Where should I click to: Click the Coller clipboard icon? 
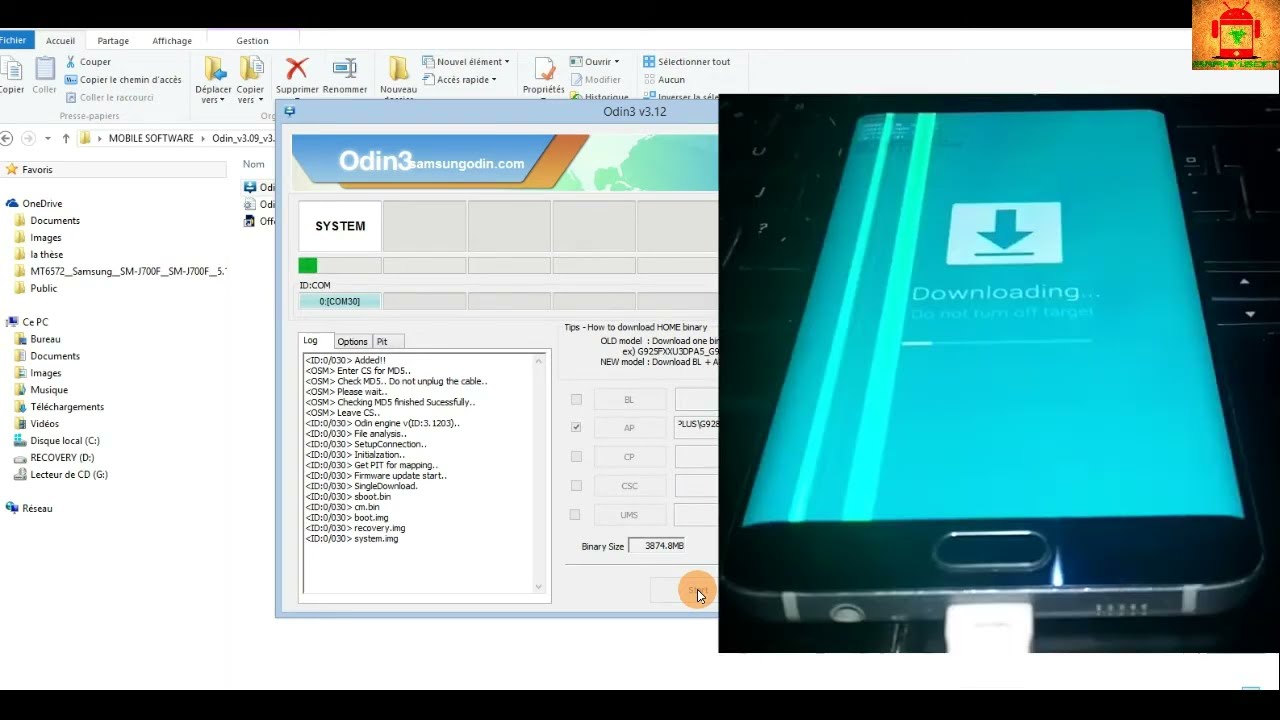pyautogui.click(x=45, y=68)
